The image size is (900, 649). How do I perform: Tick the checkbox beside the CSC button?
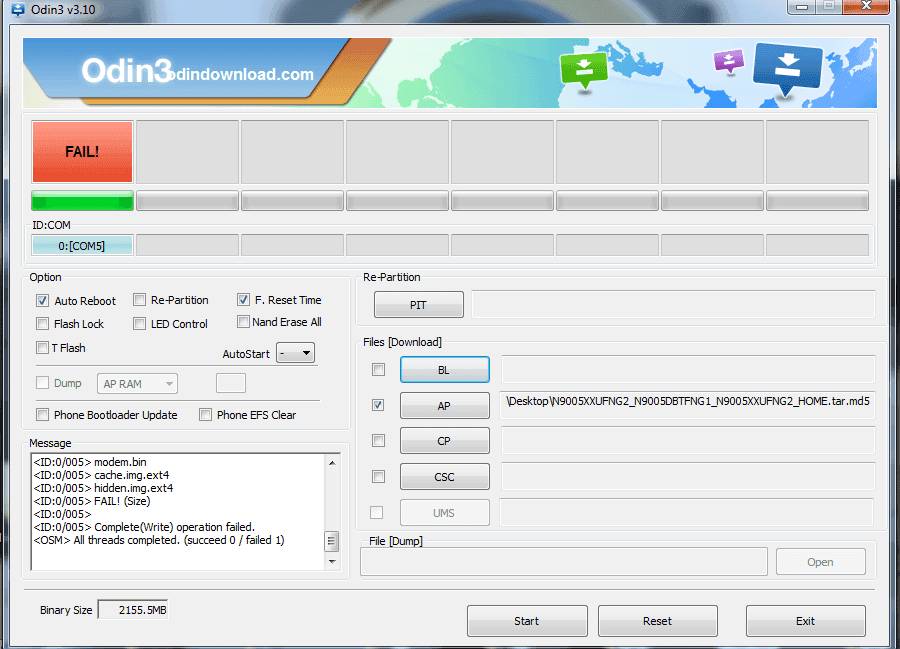tap(378, 476)
